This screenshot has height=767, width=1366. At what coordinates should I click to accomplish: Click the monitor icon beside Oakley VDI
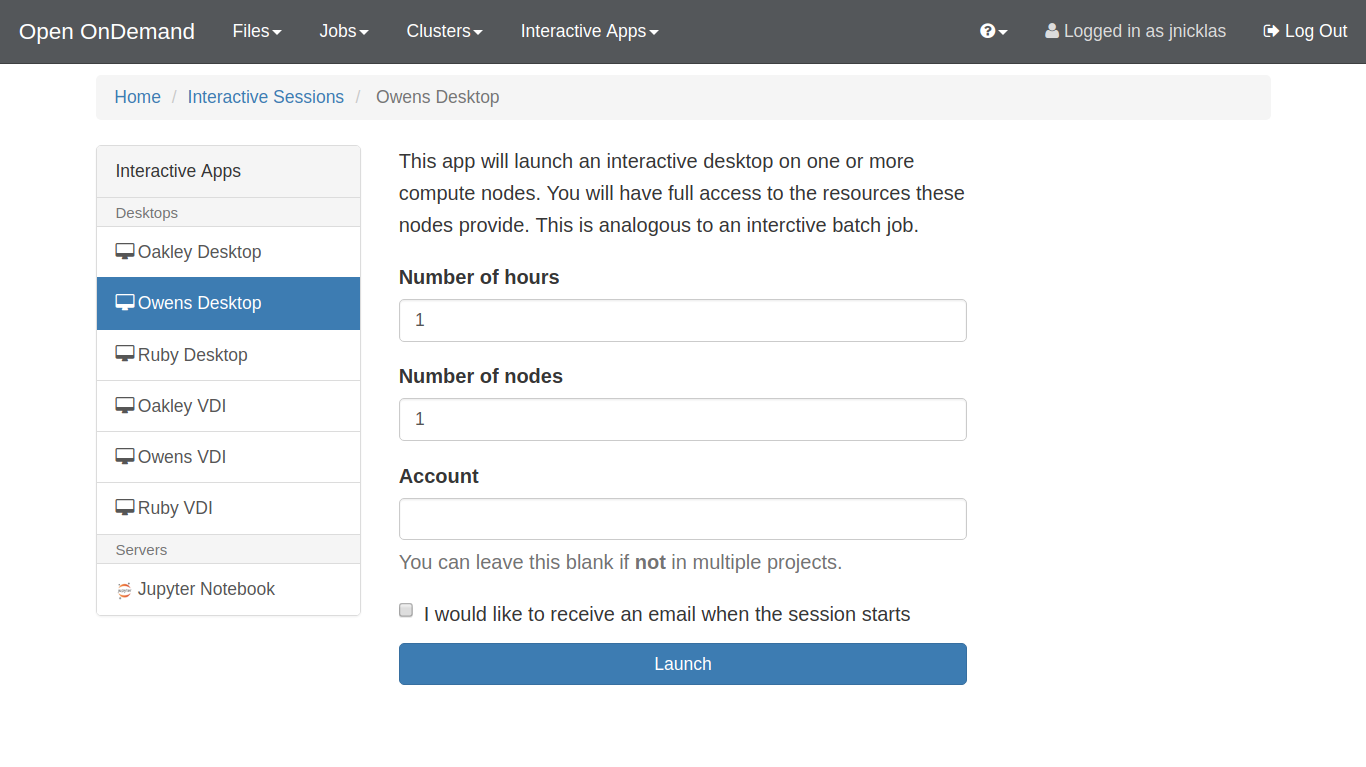[x=125, y=406]
